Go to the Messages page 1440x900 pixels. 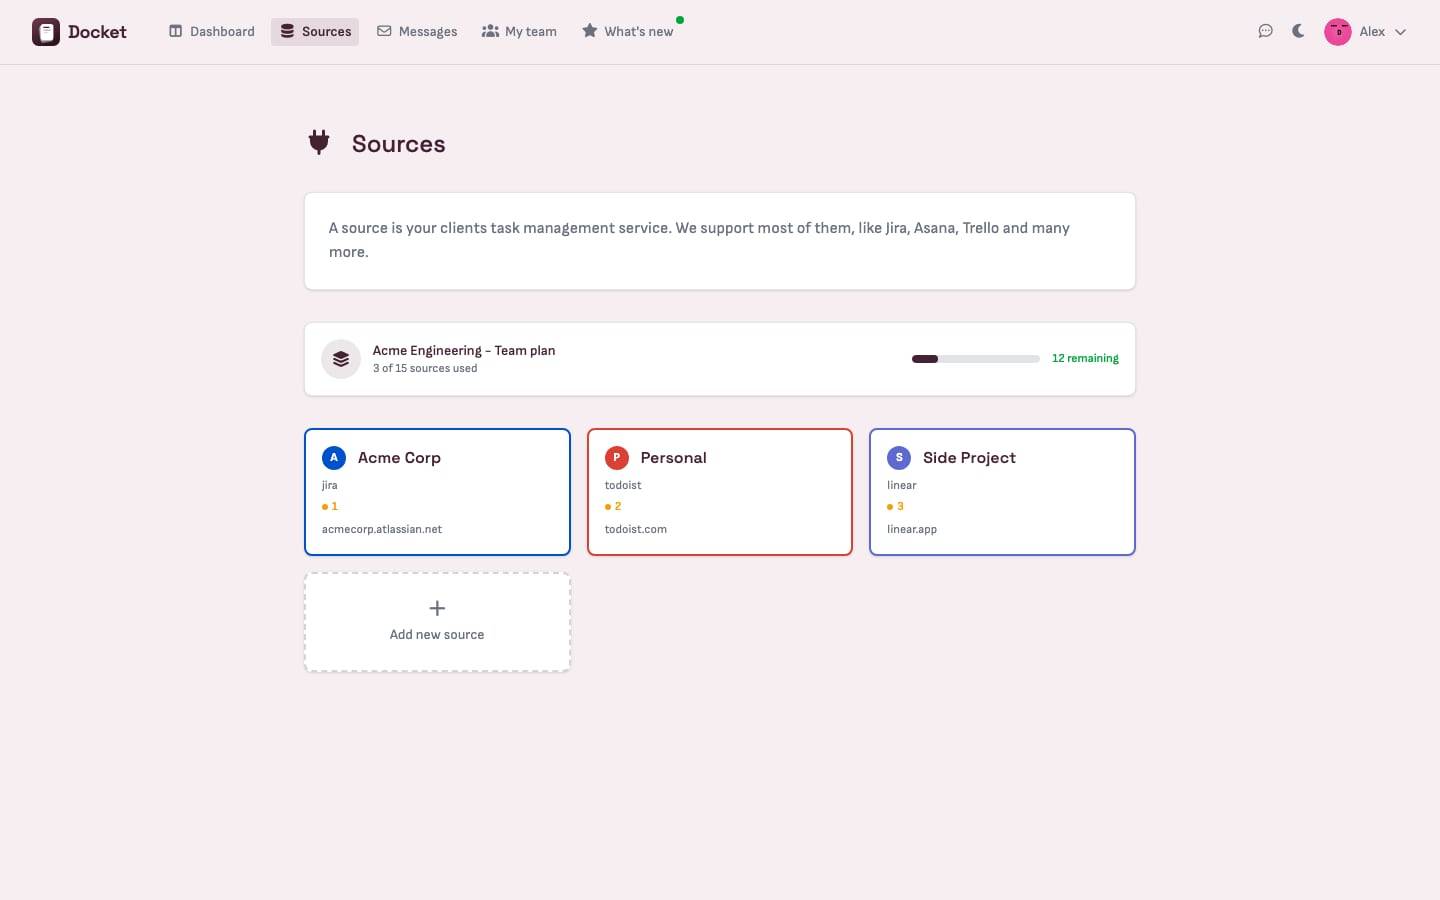click(417, 32)
